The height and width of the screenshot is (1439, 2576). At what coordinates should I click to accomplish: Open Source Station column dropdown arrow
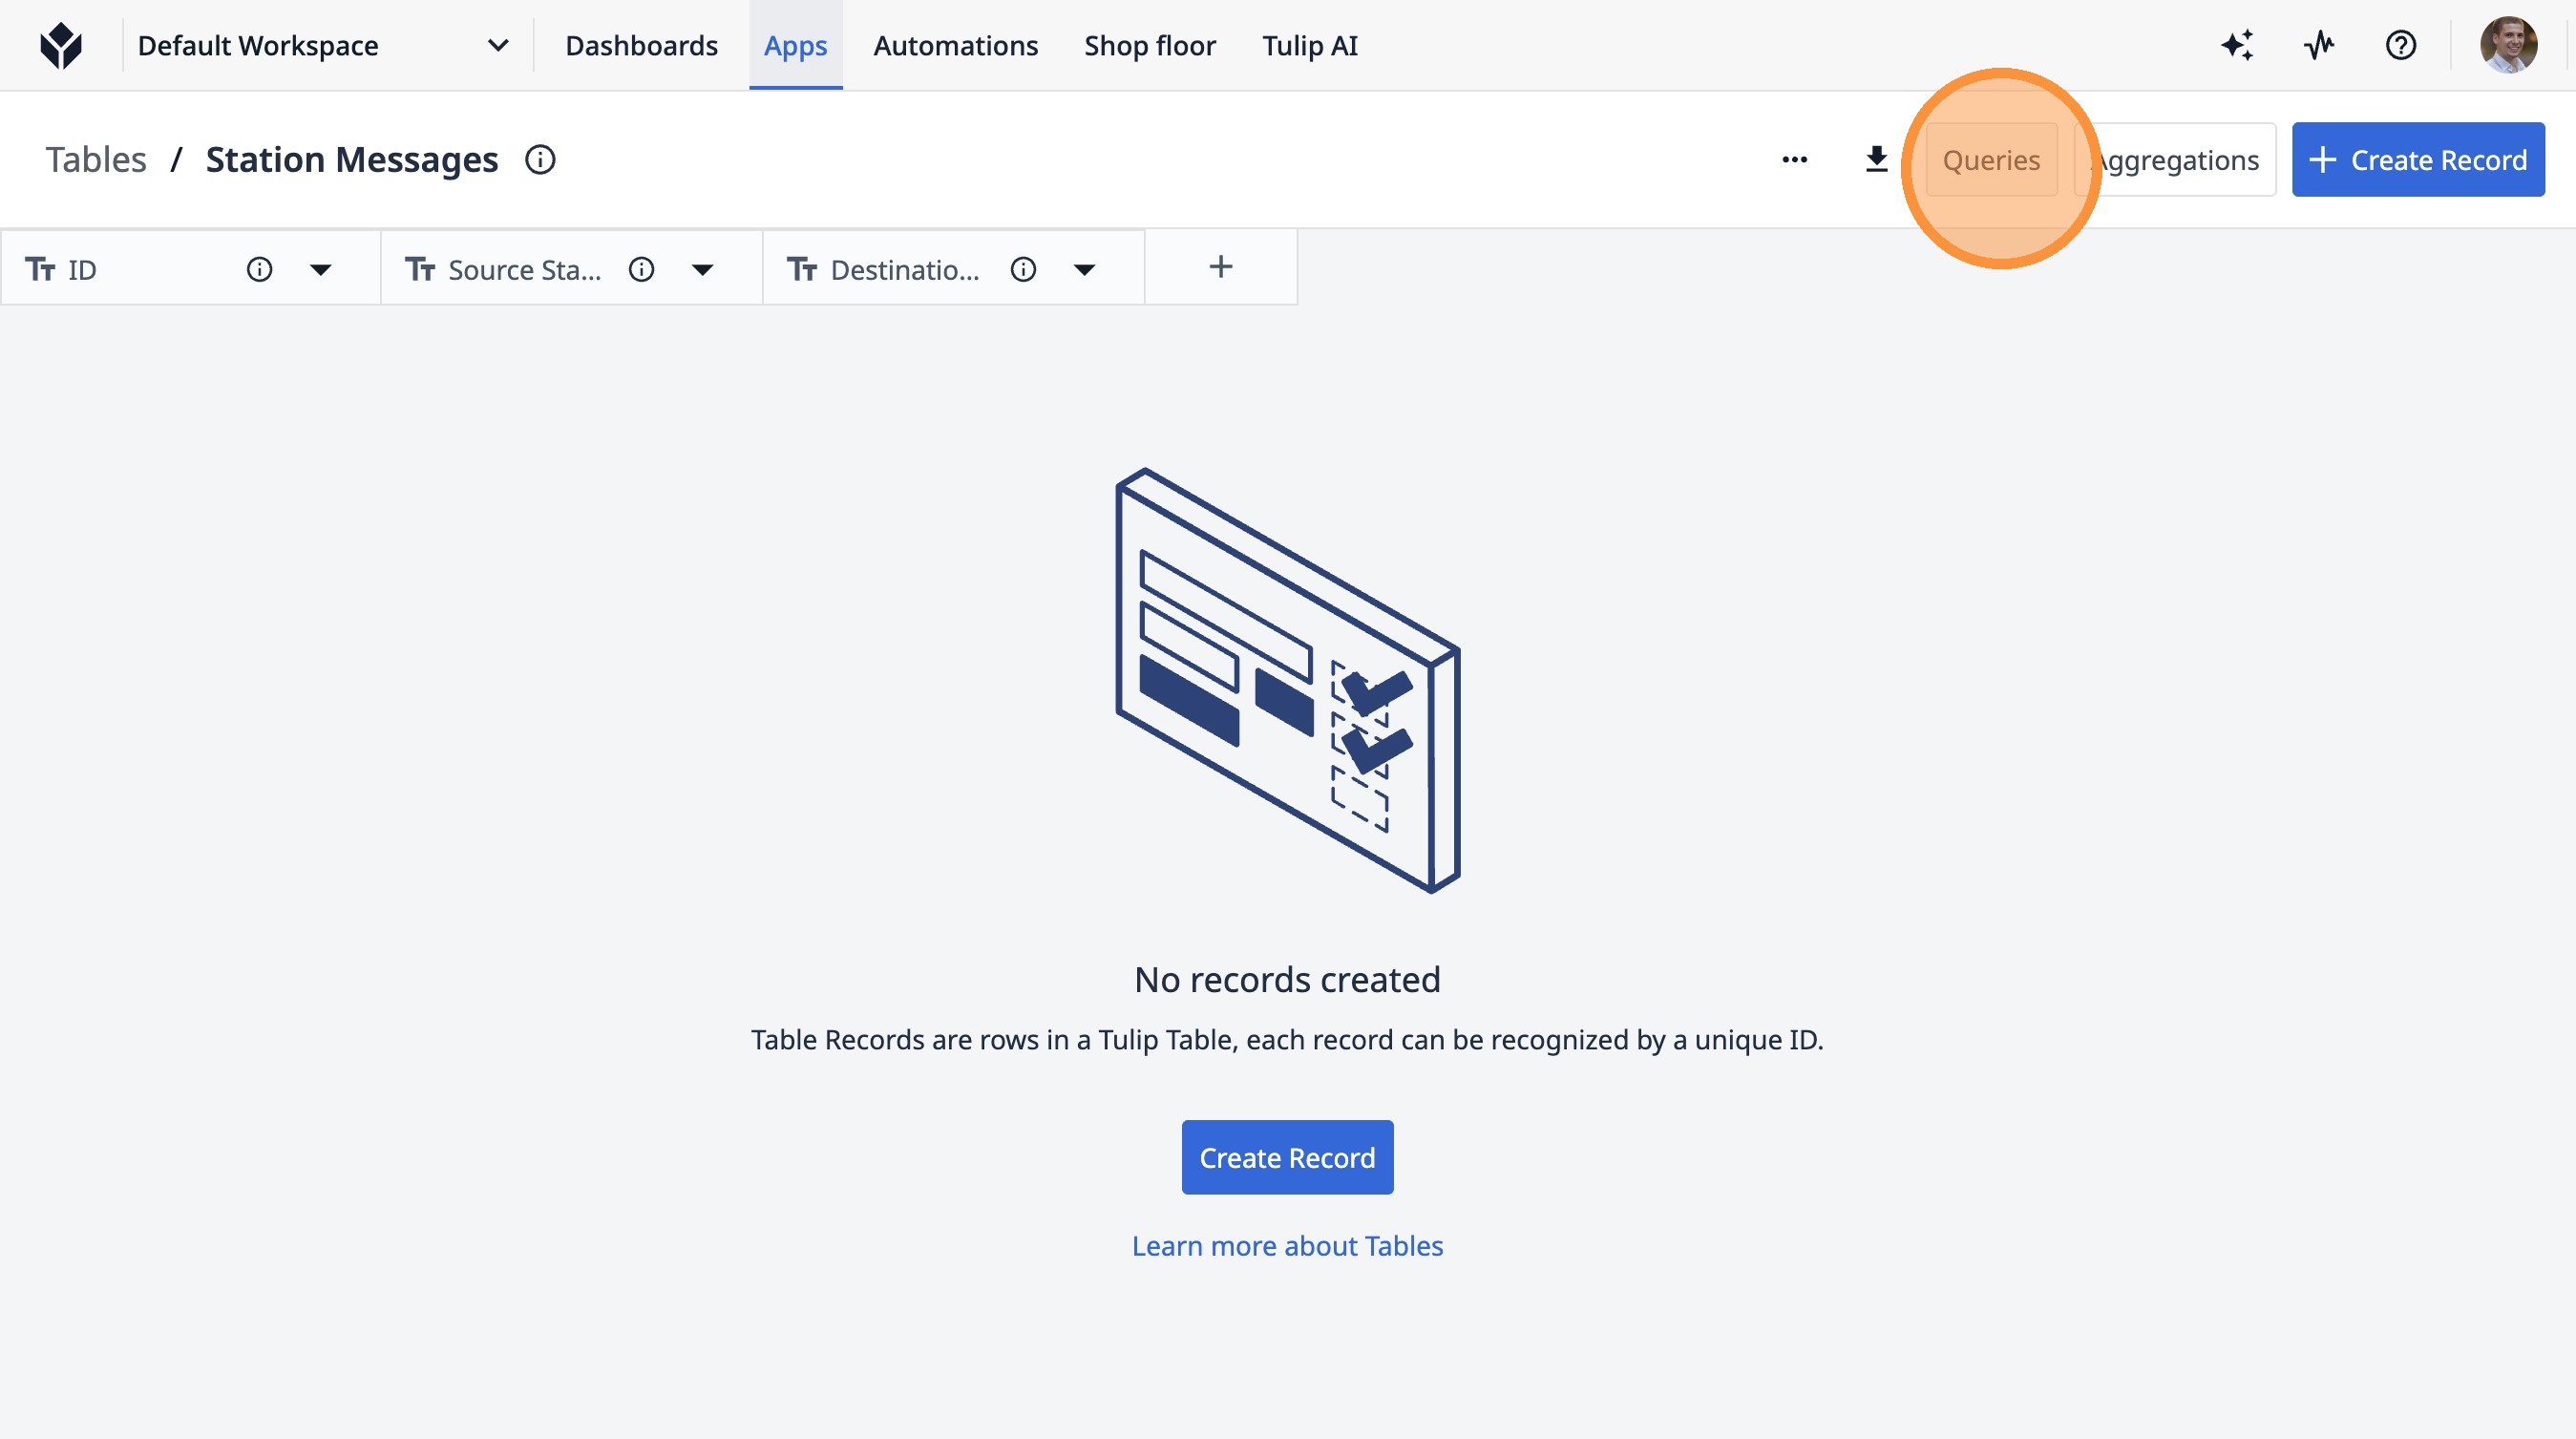click(702, 269)
